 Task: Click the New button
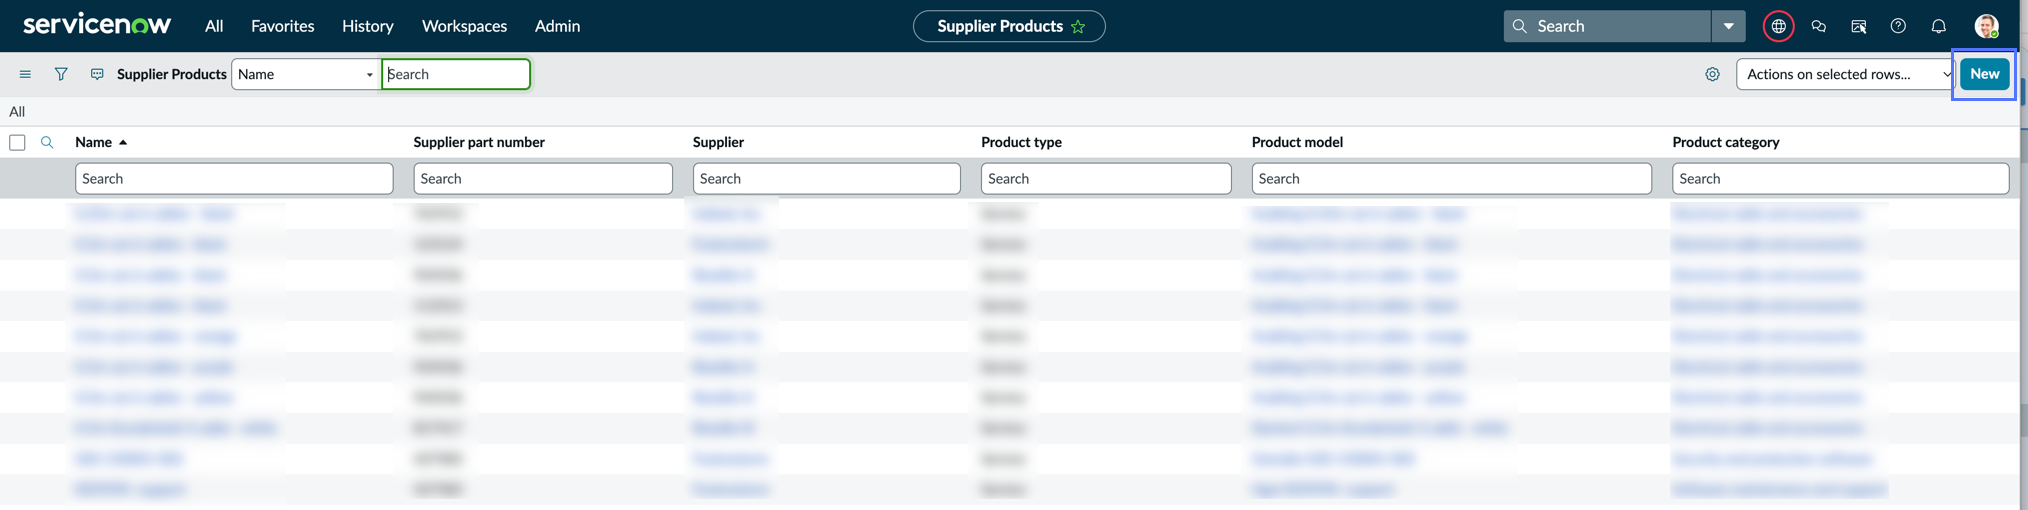[x=1984, y=74]
